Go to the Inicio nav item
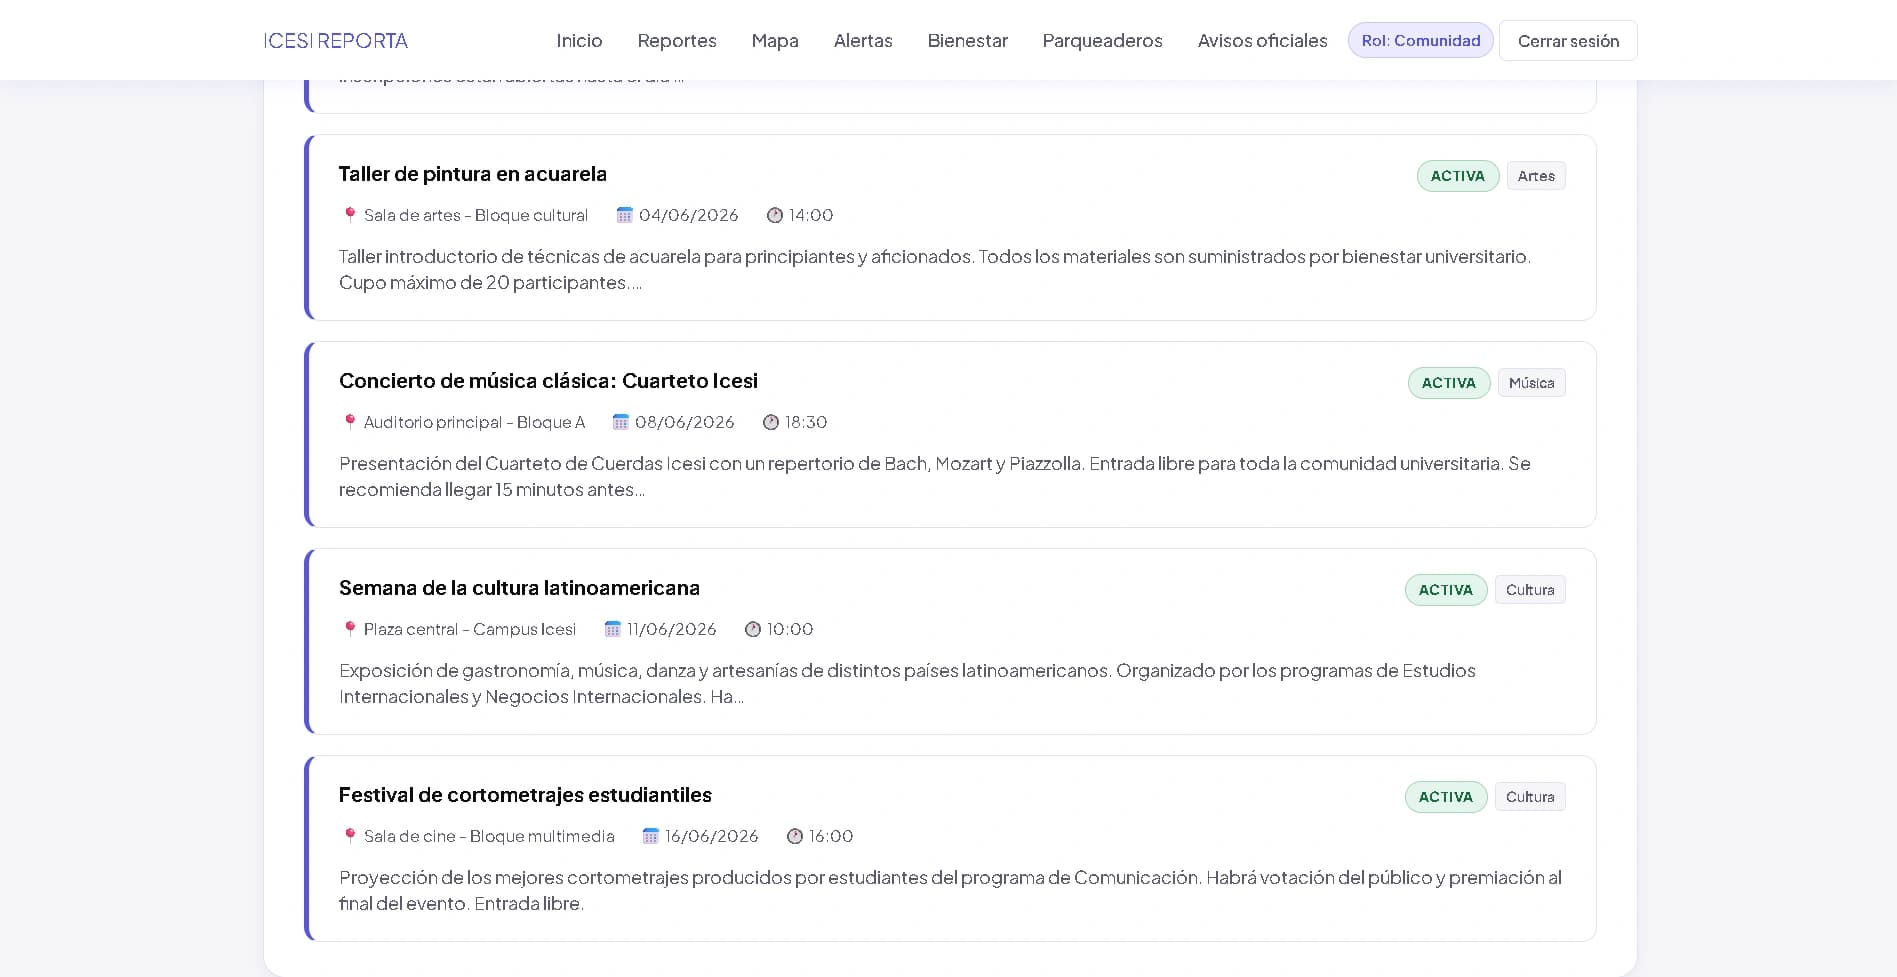1897x977 pixels. click(579, 41)
